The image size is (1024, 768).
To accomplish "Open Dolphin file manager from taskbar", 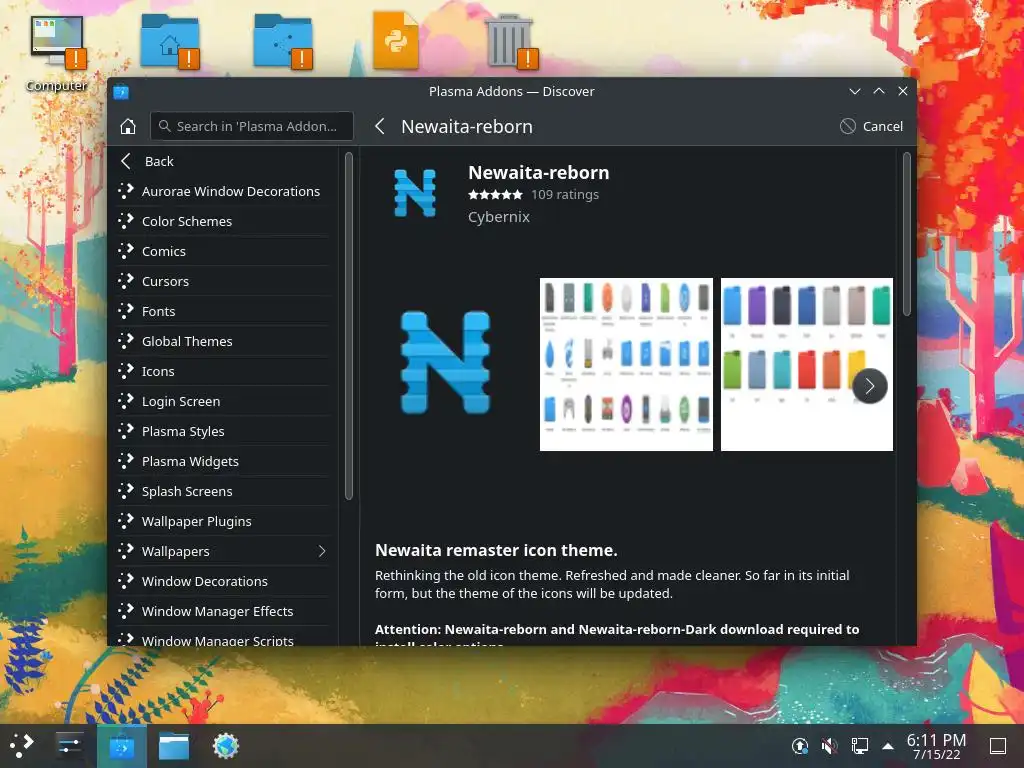I will point(174,746).
